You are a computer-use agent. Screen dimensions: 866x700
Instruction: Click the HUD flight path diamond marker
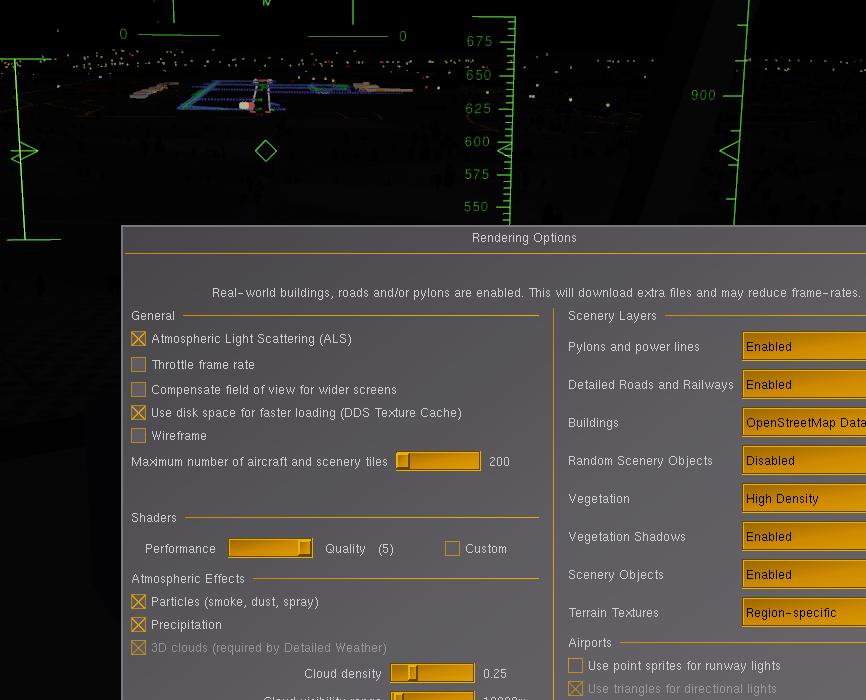(x=266, y=151)
